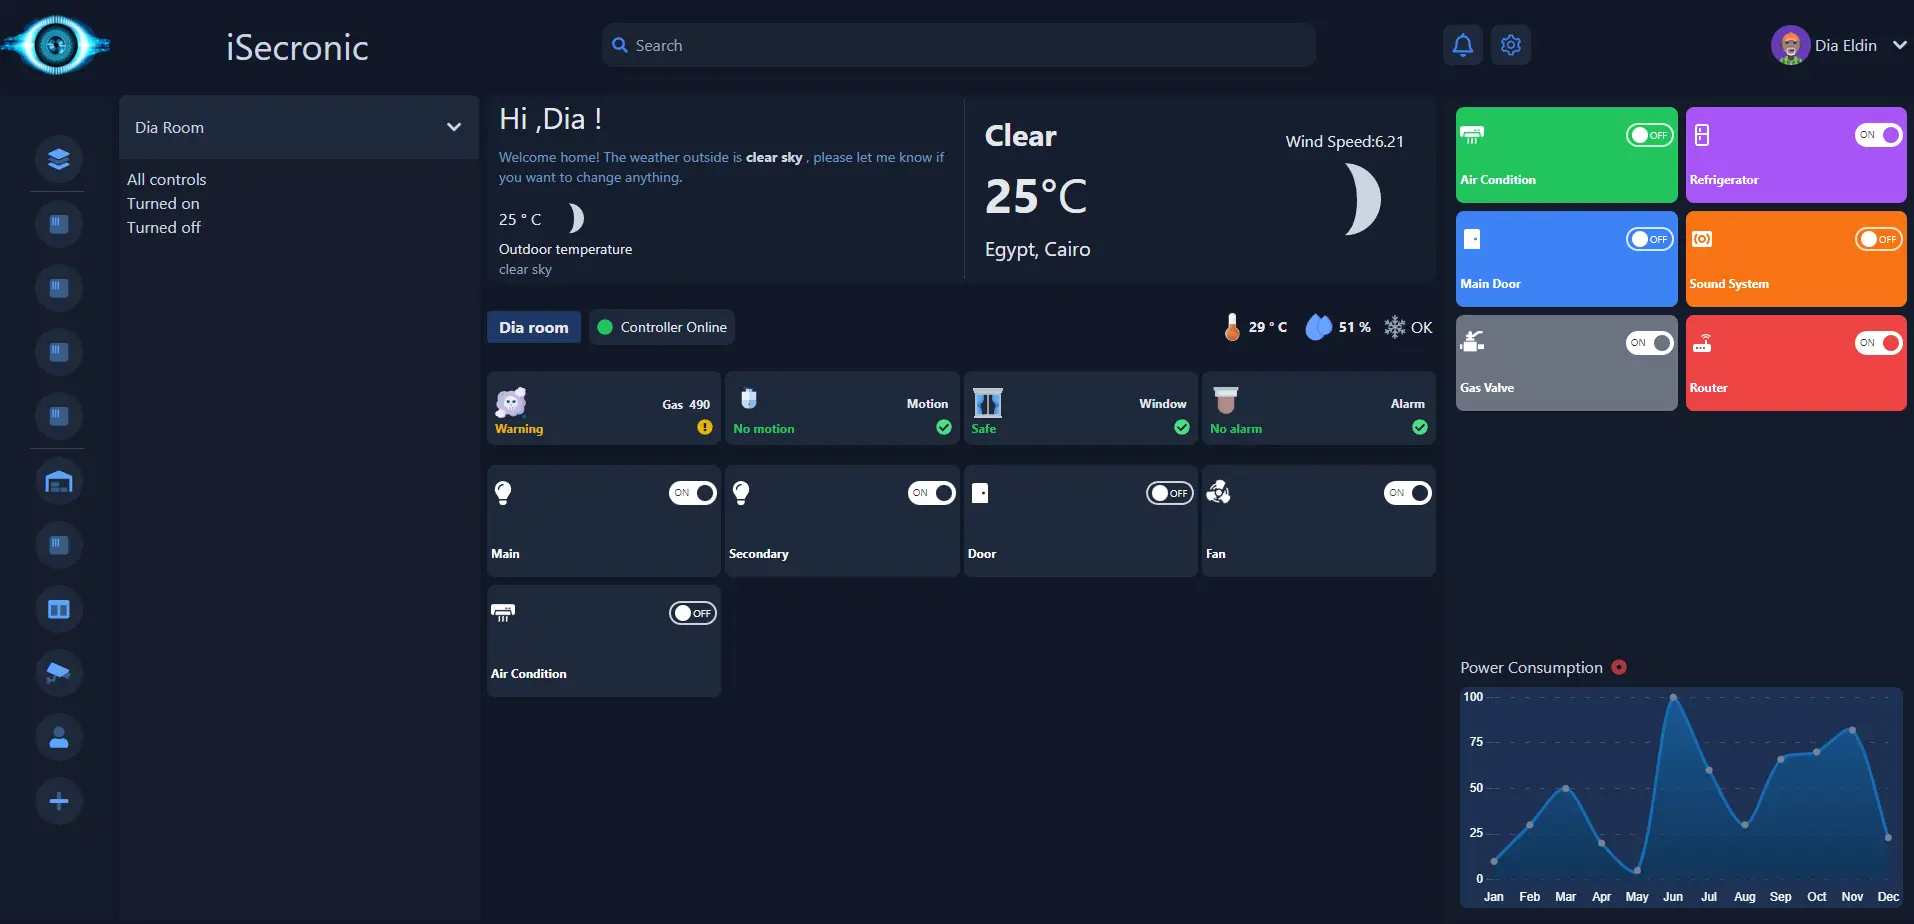Screen dimensions: 1914x924
Task: Open the user profile icon in sidebar
Action: [58, 737]
